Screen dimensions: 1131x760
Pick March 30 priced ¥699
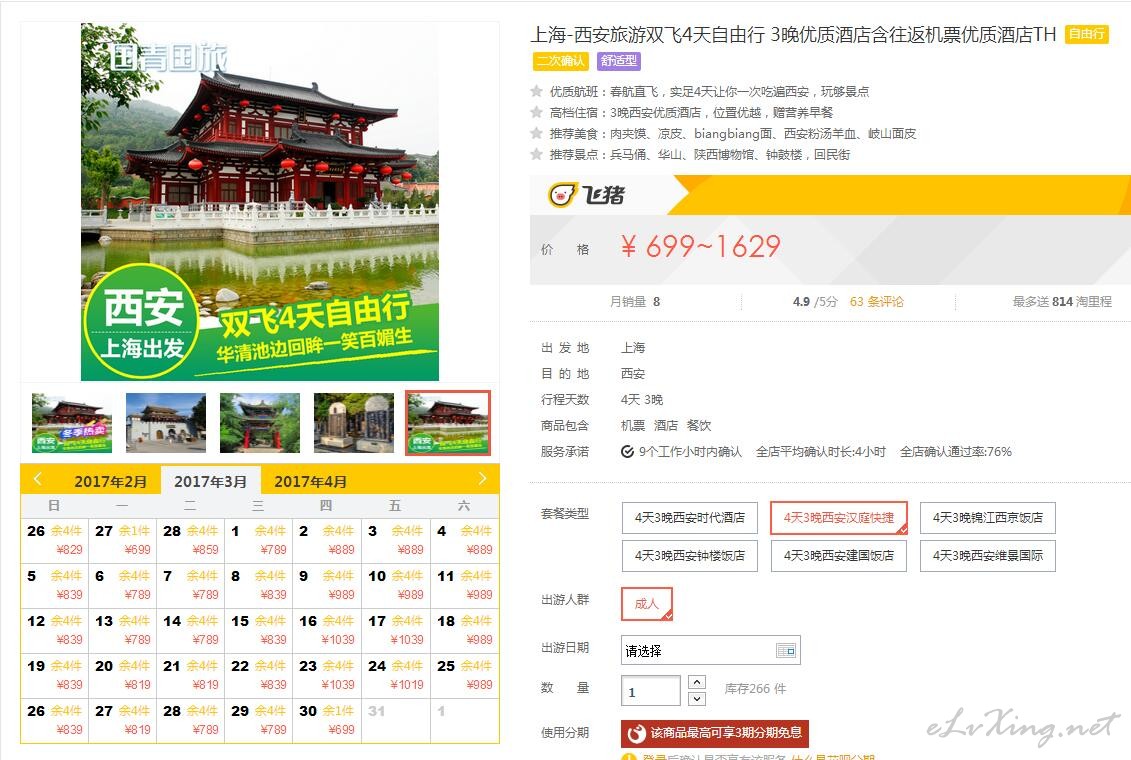(x=327, y=720)
